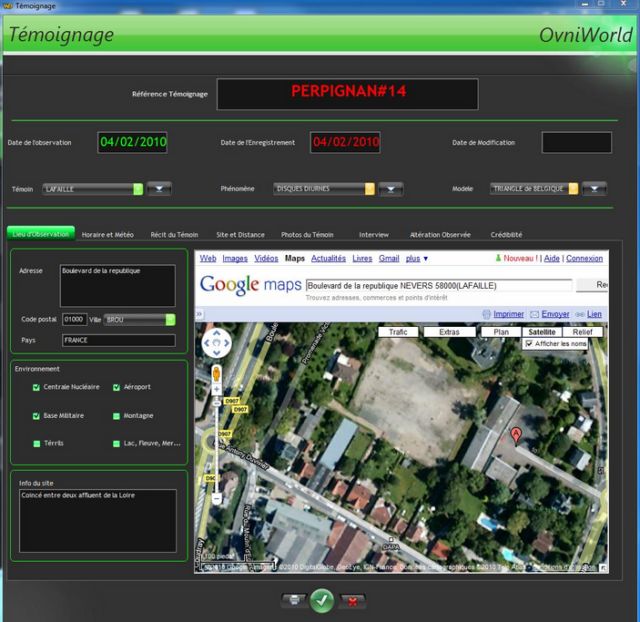Click the Lien link

(594, 314)
